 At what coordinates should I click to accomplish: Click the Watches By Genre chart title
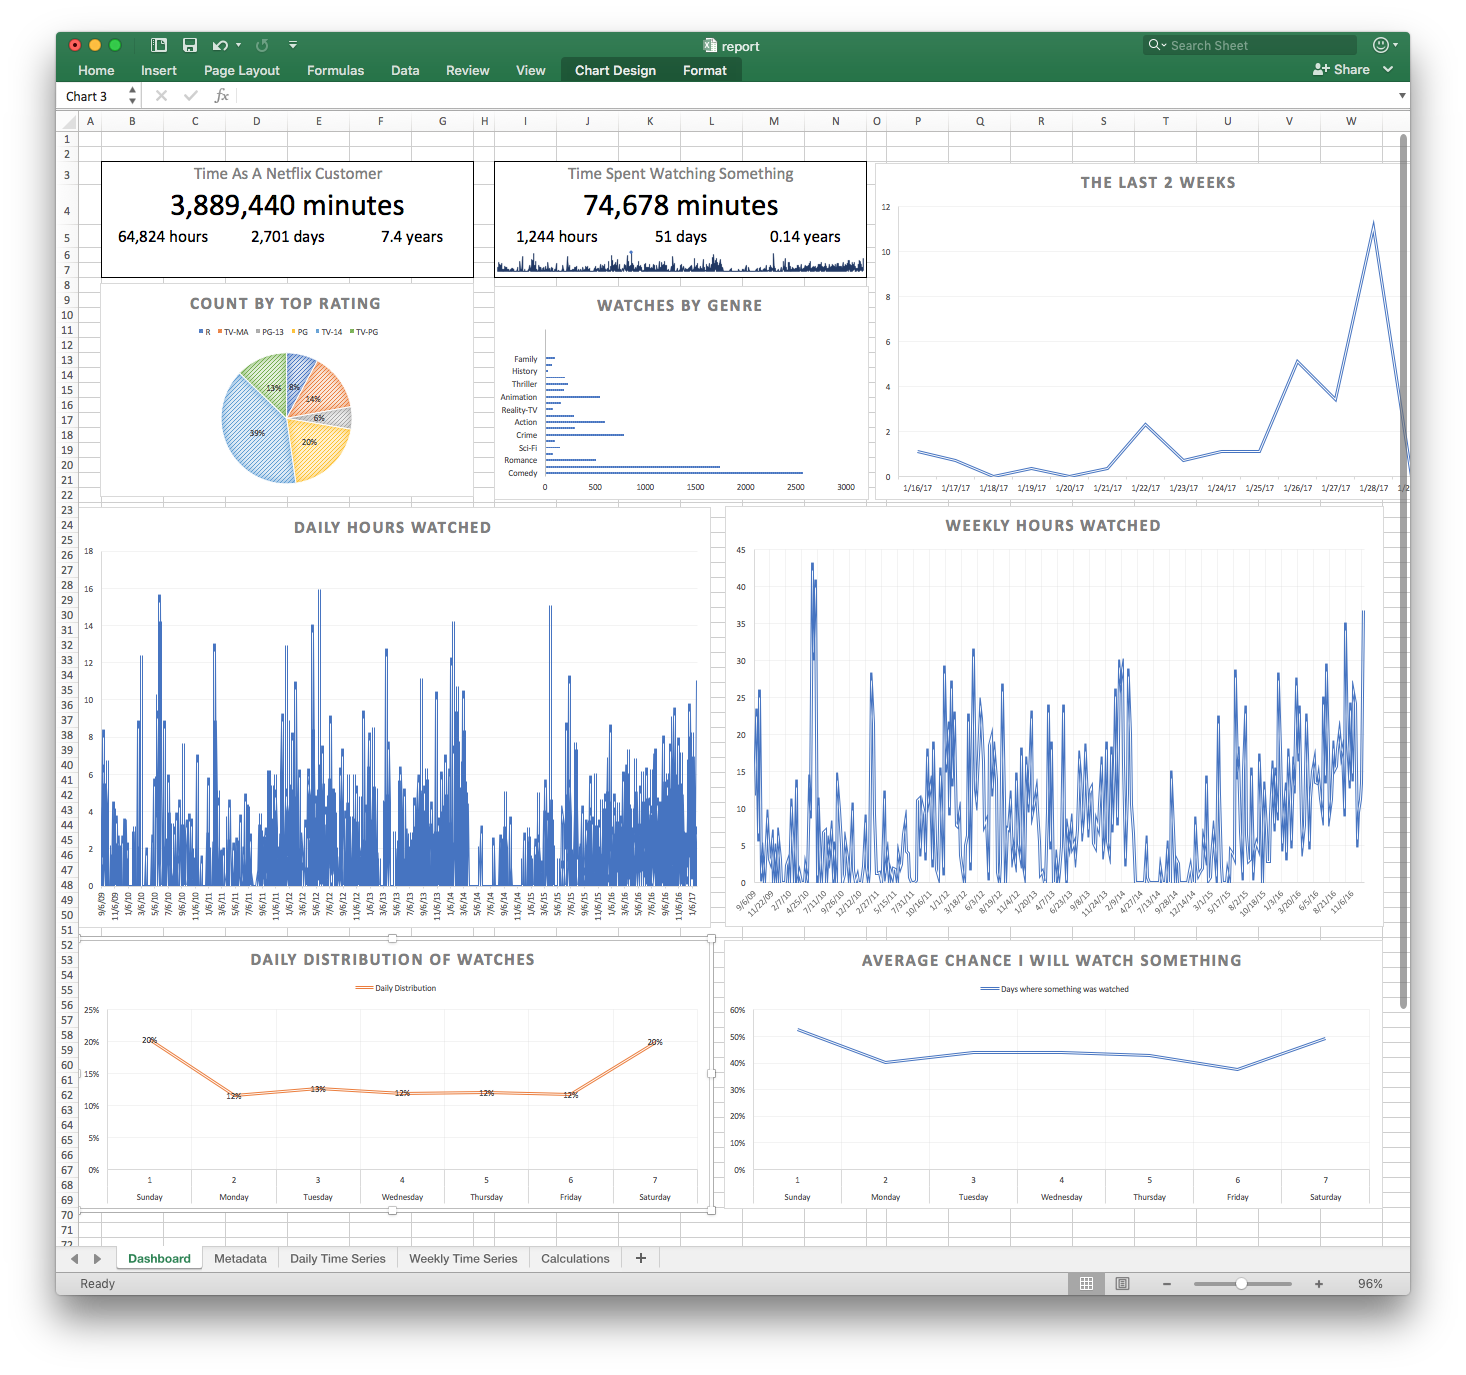[680, 305]
